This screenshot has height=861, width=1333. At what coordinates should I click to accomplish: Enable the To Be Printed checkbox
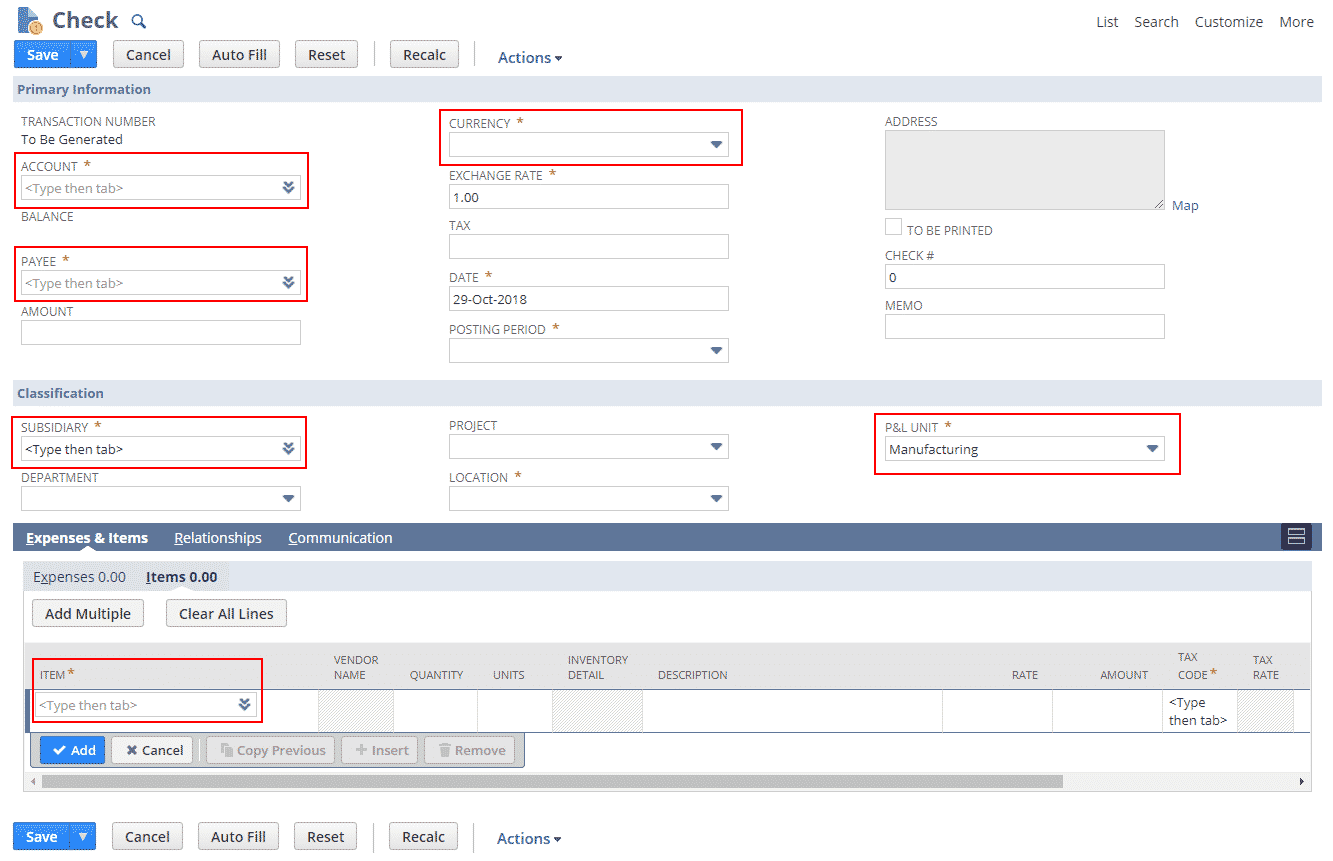[894, 228]
